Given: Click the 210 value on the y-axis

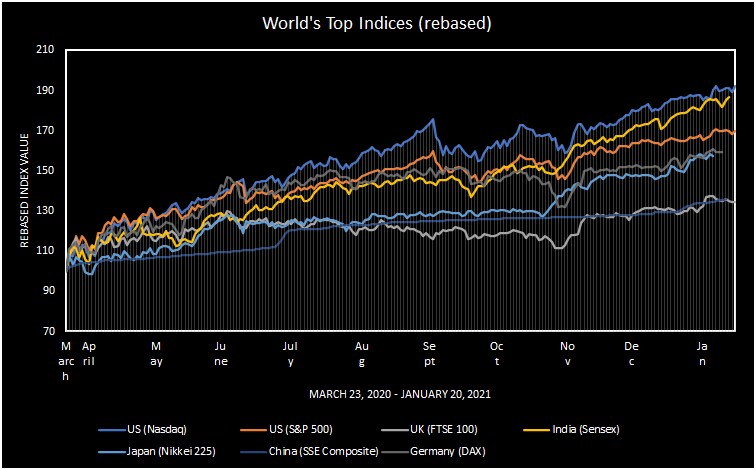Looking at the screenshot, I should pyautogui.click(x=45, y=50).
